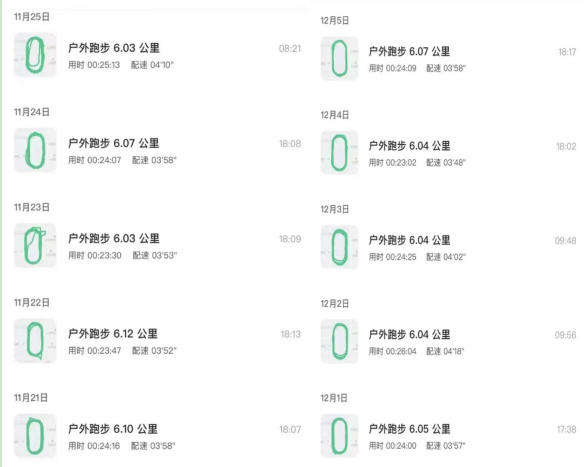Image resolution: width=587 pixels, height=467 pixels.
Task: Open route map thumbnail for 12月5日 run
Action: coord(339,58)
